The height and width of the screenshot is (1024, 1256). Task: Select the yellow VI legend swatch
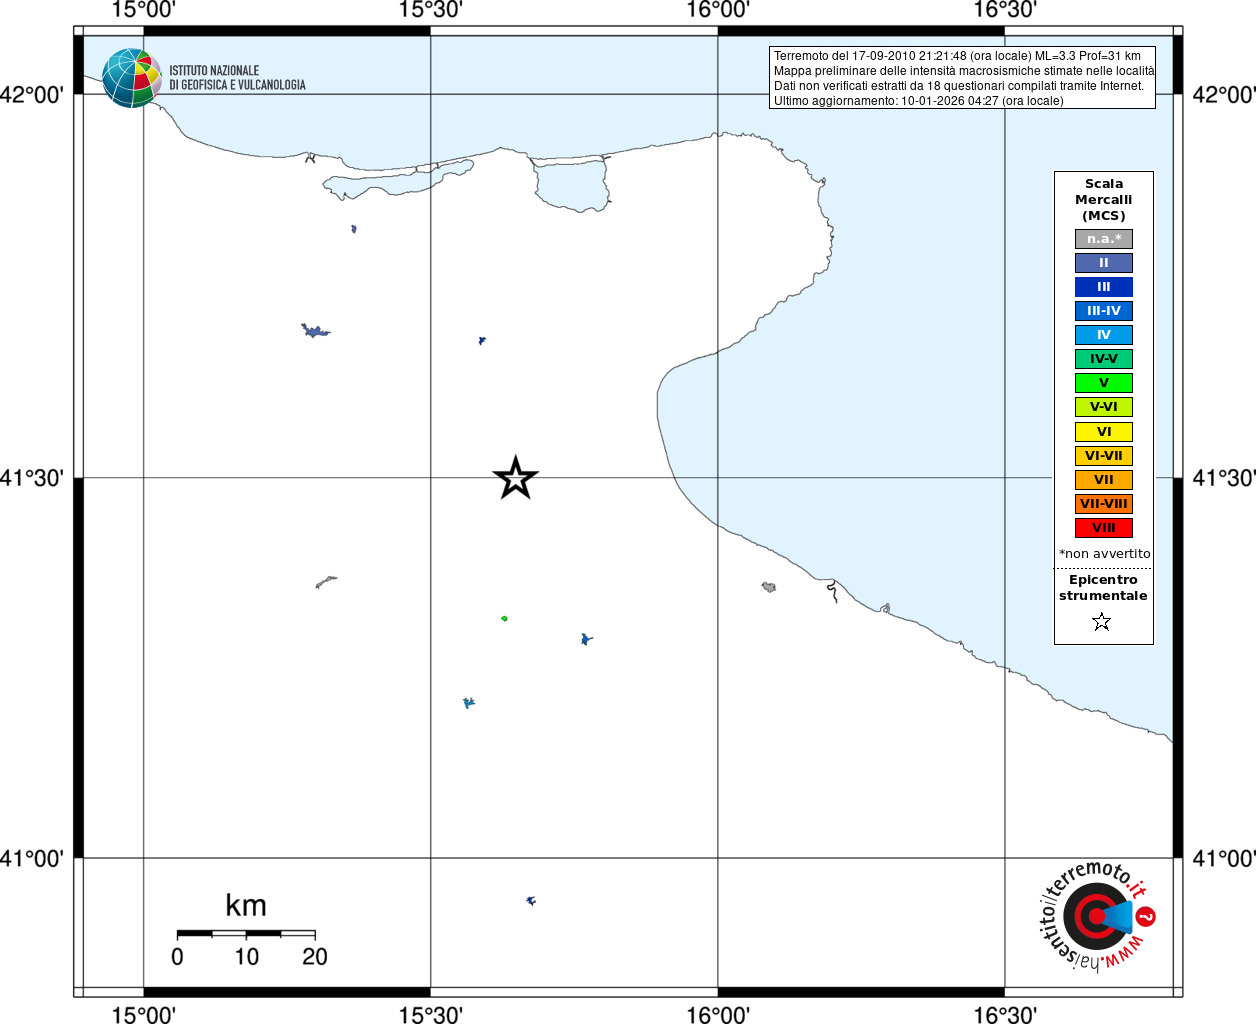[1104, 432]
